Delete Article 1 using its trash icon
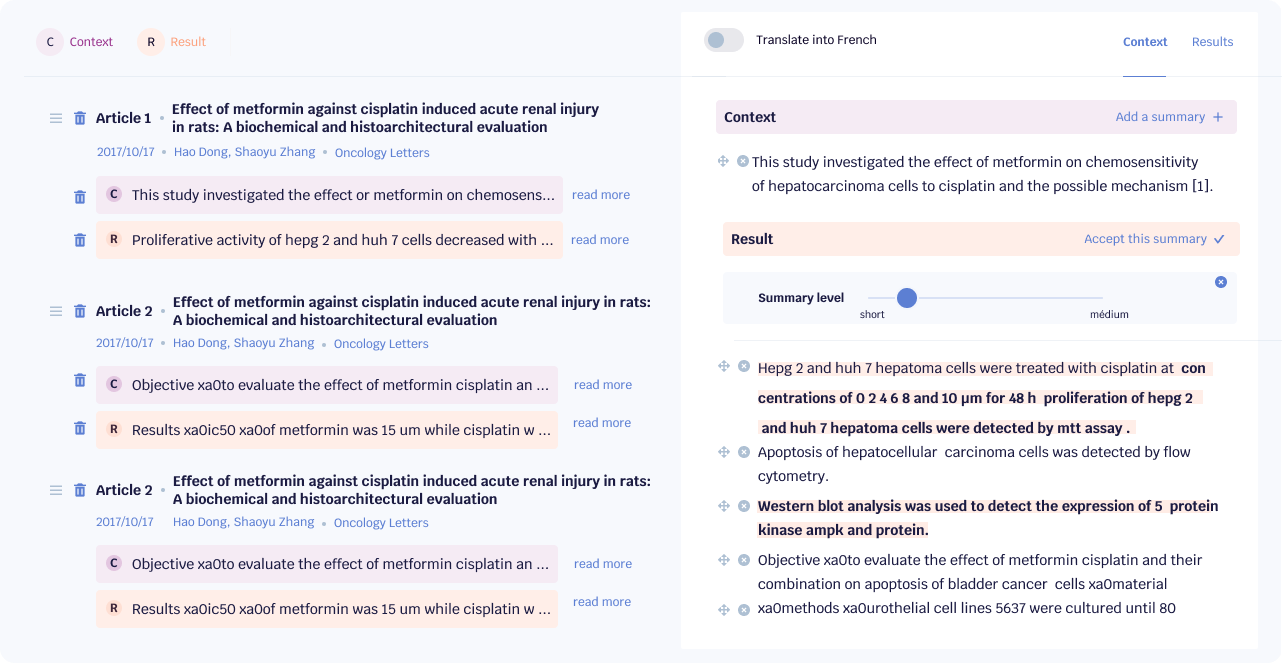 pyautogui.click(x=80, y=118)
